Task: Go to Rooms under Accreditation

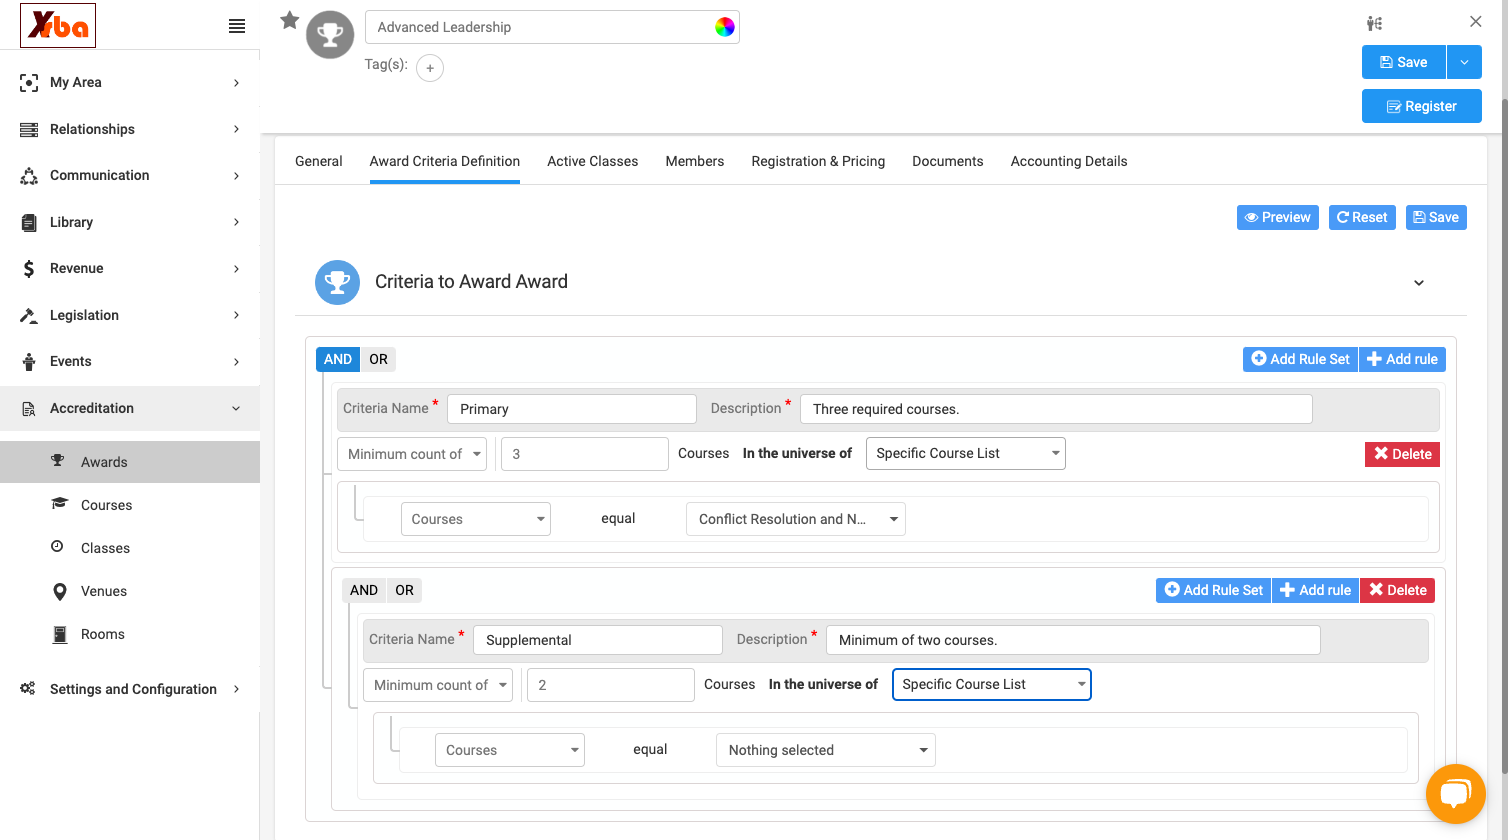Action: [x=130, y=634]
